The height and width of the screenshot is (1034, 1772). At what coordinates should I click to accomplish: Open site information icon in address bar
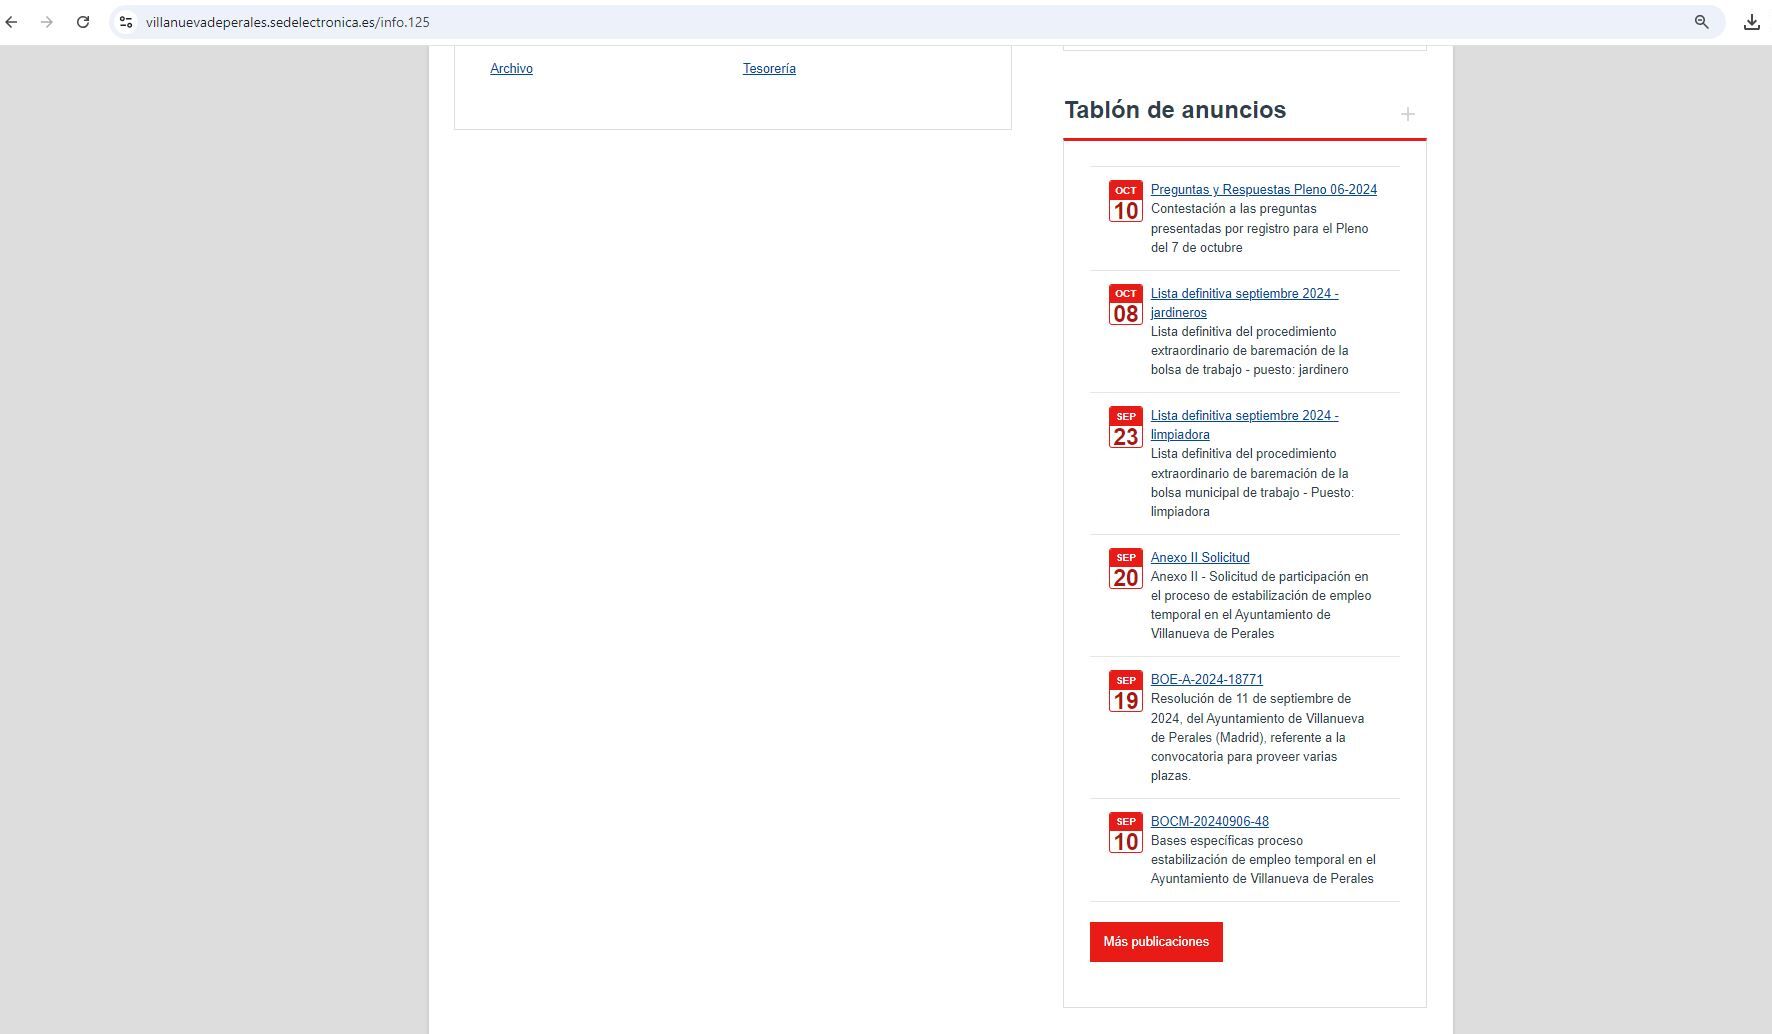126,22
